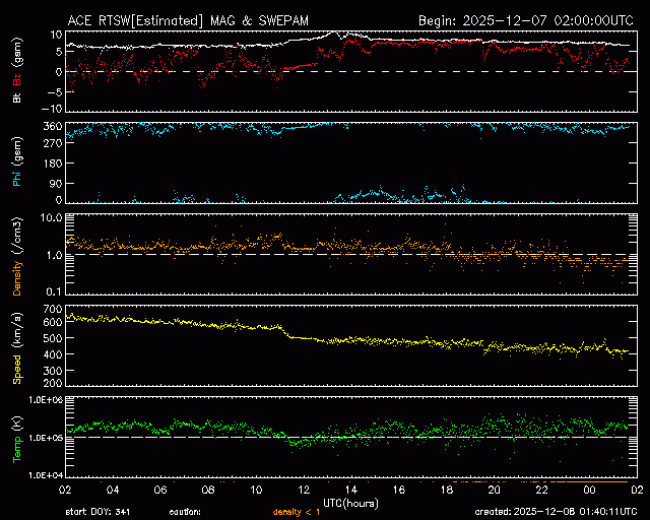Click the "-10" tick in the Bt Bz panel
This screenshot has height=520, width=650.
pyautogui.click(x=51, y=109)
